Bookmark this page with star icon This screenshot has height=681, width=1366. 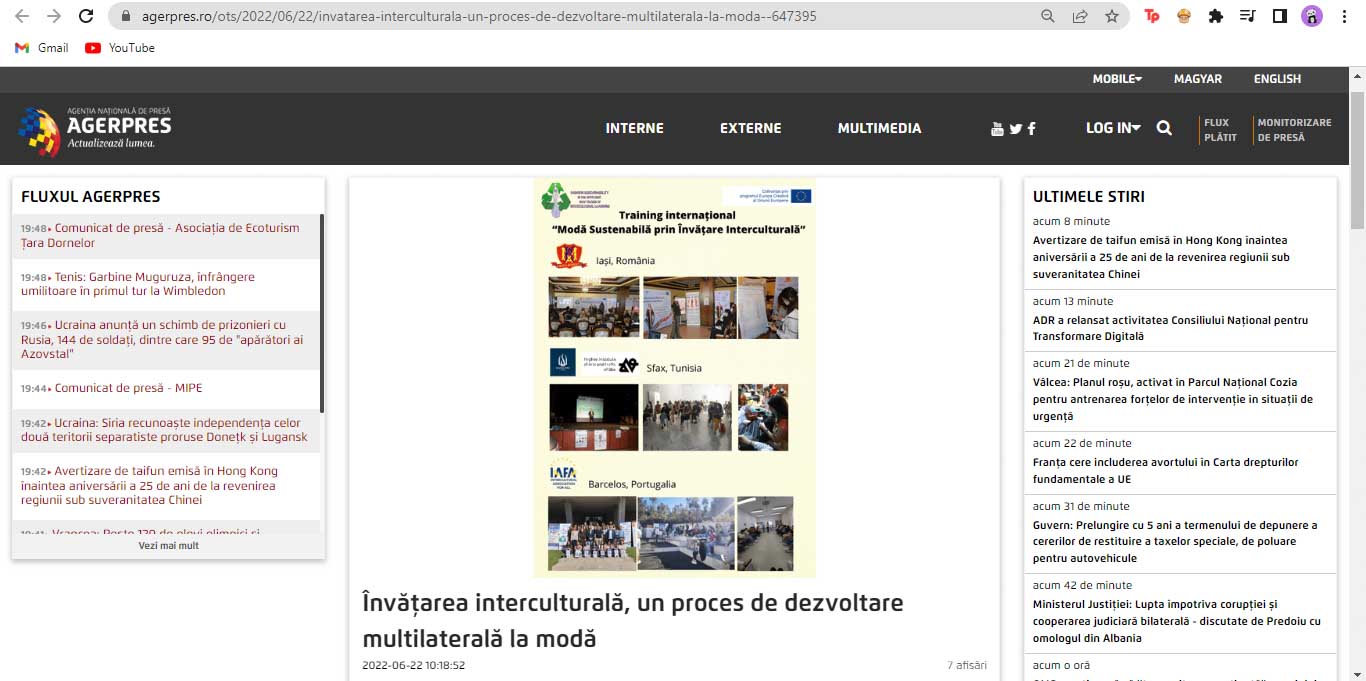click(1112, 16)
